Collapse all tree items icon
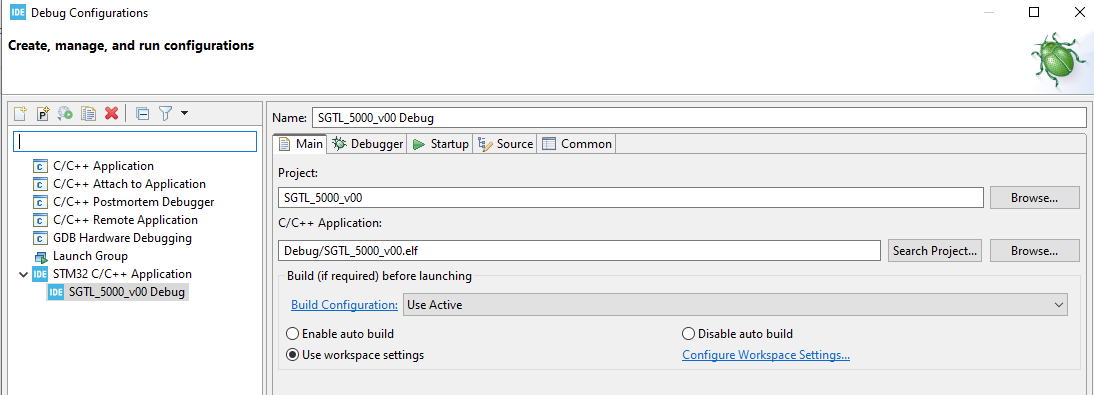This screenshot has height=395, width=1094. coord(143,114)
